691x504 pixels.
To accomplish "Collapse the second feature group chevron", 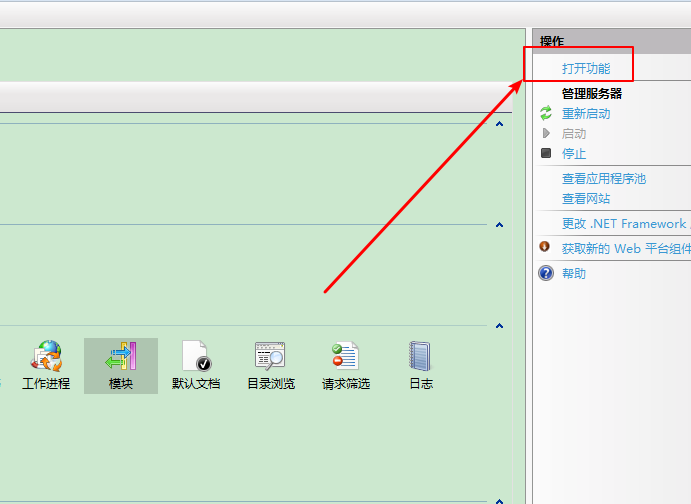I will [499, 225].
